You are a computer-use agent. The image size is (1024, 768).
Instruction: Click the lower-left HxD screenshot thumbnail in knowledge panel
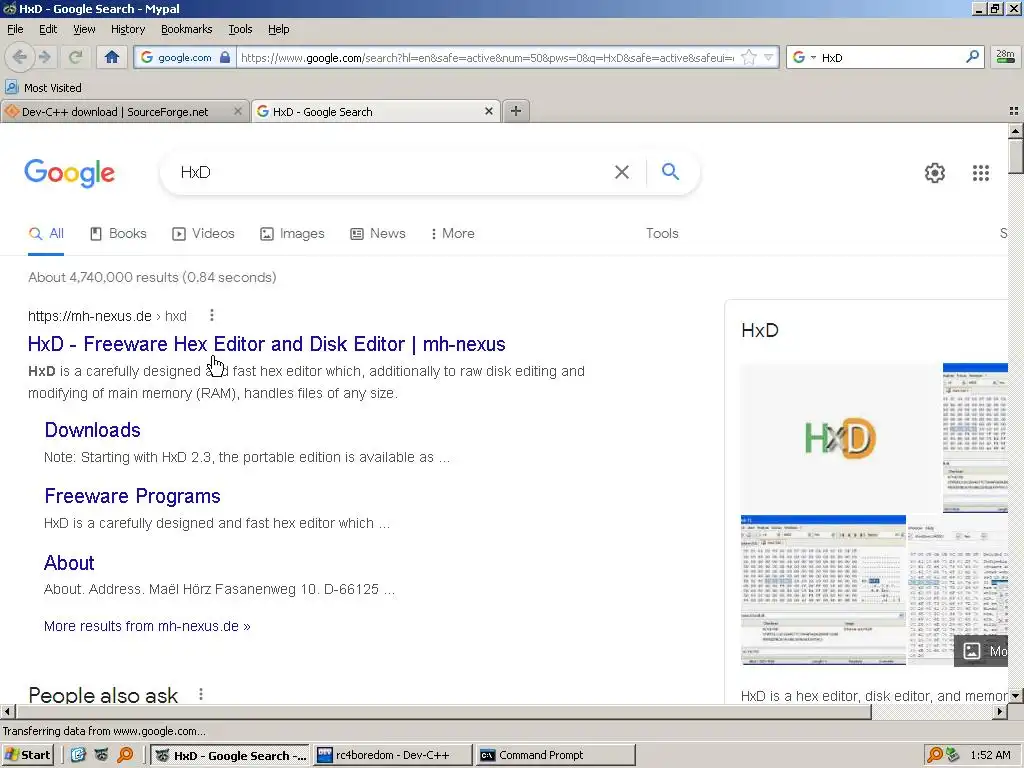click(824, 590)
